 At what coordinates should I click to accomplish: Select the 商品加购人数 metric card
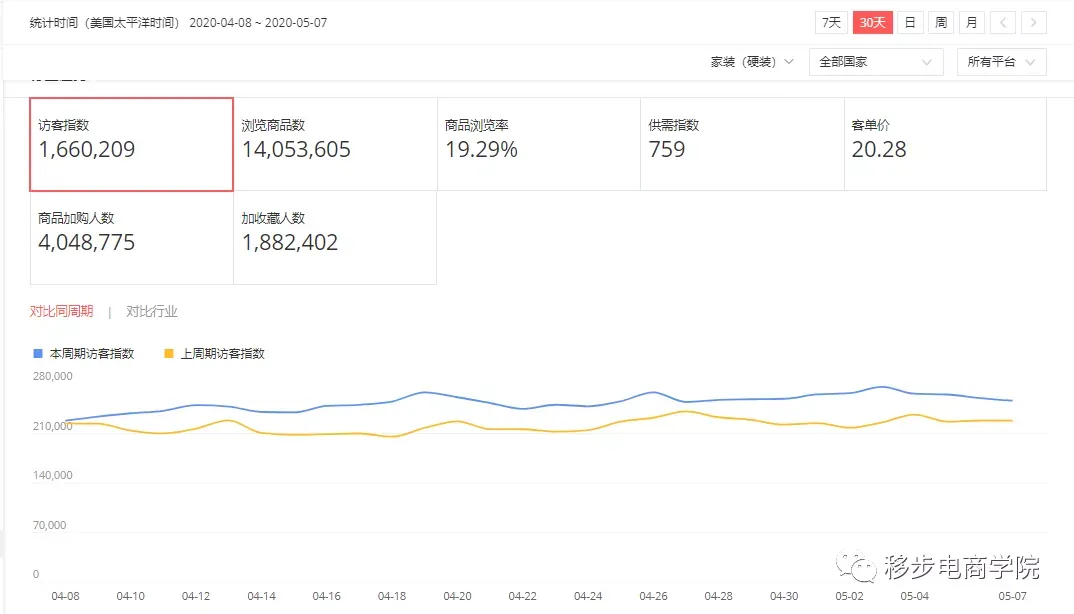(x=132, y=237)
